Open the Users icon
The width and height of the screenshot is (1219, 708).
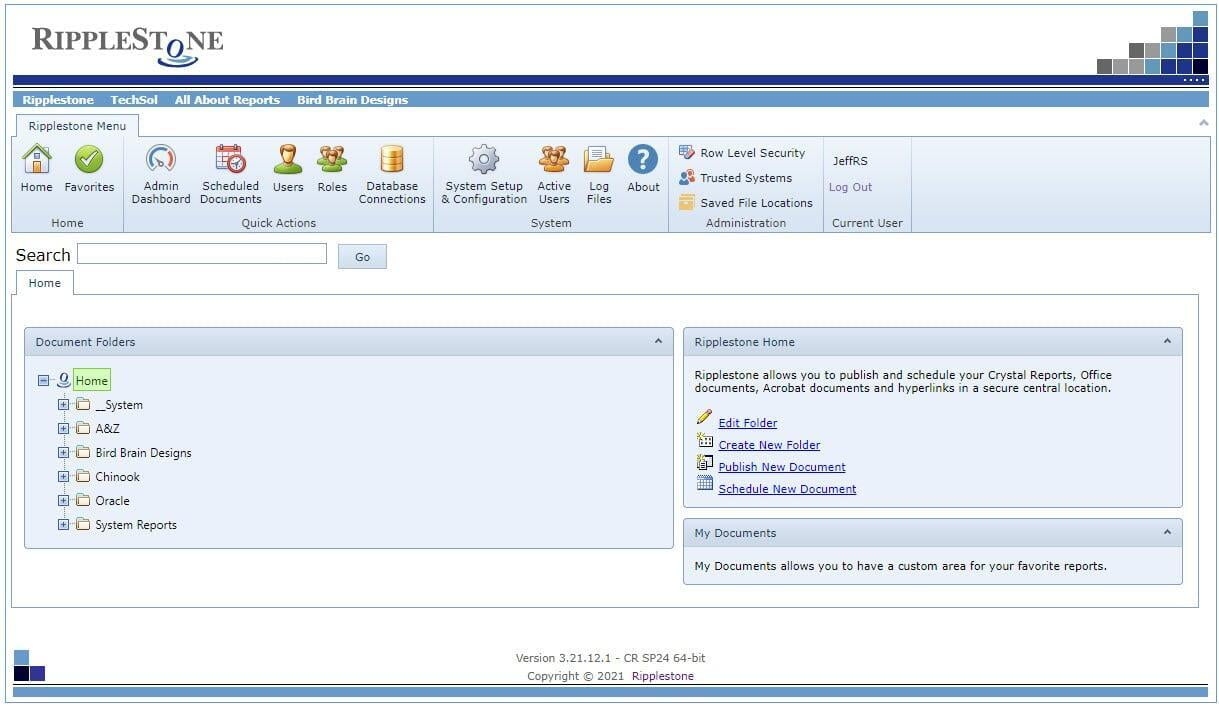coord(288,159)
